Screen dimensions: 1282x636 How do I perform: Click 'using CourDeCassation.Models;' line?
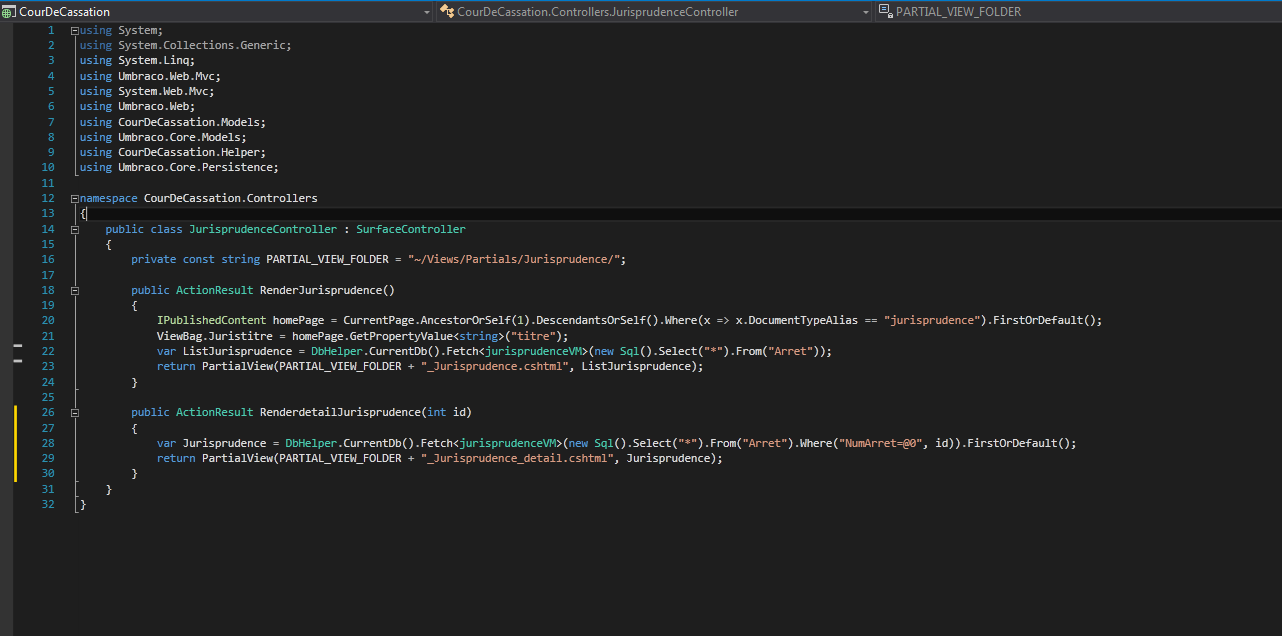point(173,122)
